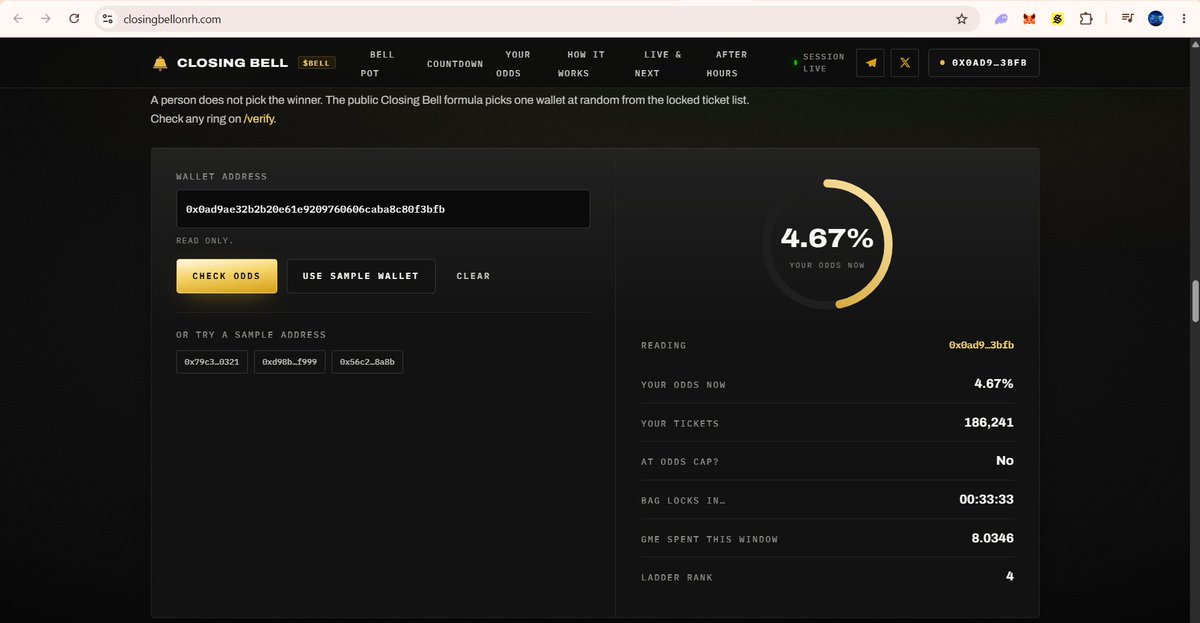
Task: Click the Your Tickets value 186,241
Action: [989, 423]
